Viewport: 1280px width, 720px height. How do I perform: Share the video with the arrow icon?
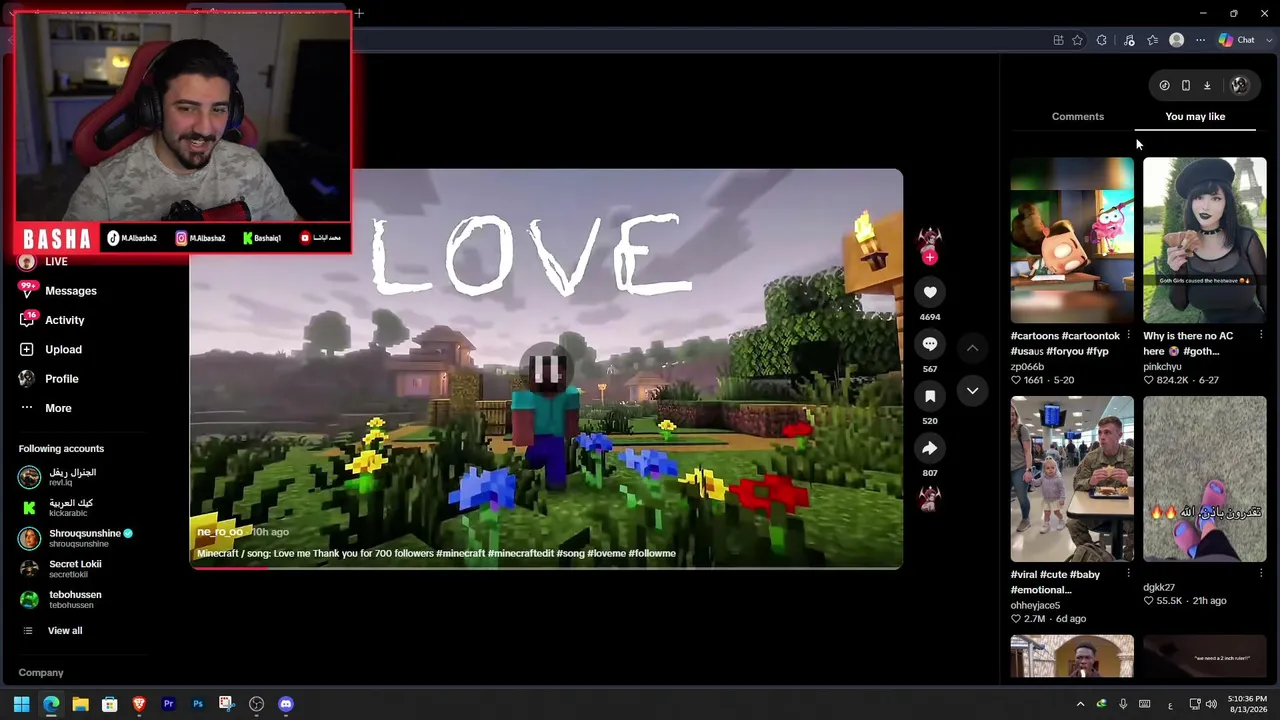(930, 448)
